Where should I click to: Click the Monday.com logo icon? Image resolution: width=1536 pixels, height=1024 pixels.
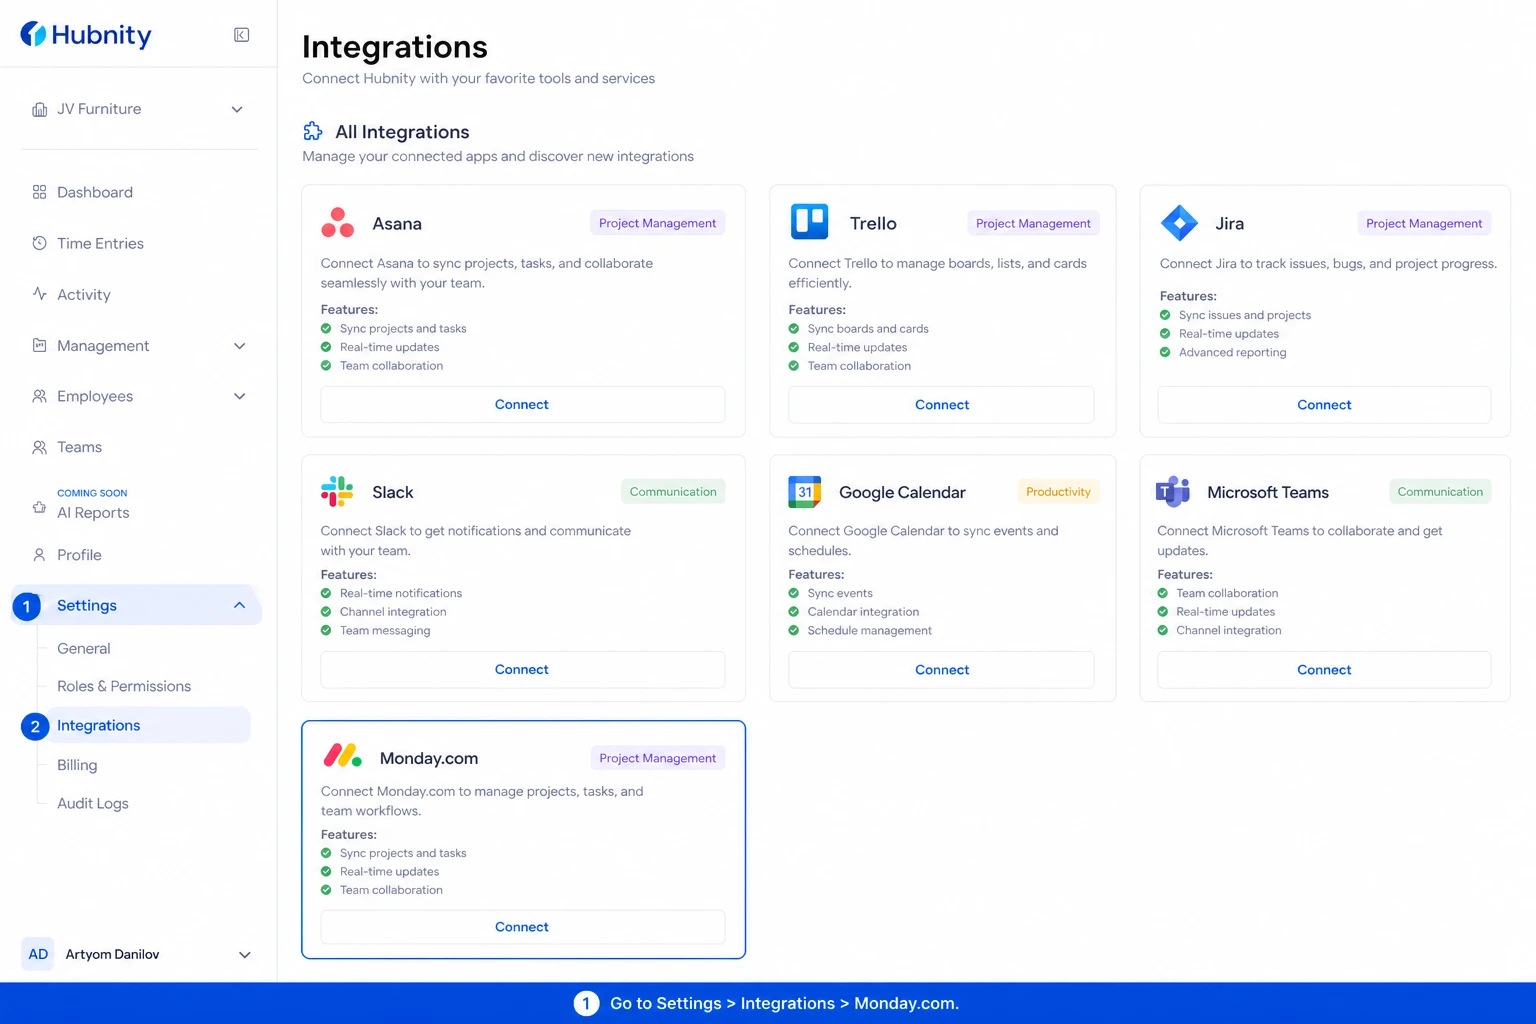(x=342, y=756)
